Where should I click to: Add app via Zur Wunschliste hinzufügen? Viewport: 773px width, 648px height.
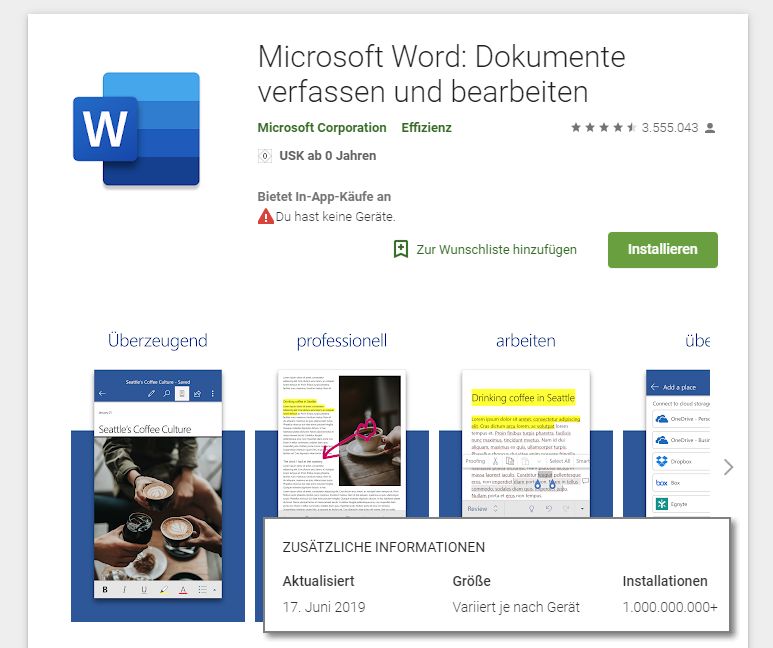[x=496, y=250]
